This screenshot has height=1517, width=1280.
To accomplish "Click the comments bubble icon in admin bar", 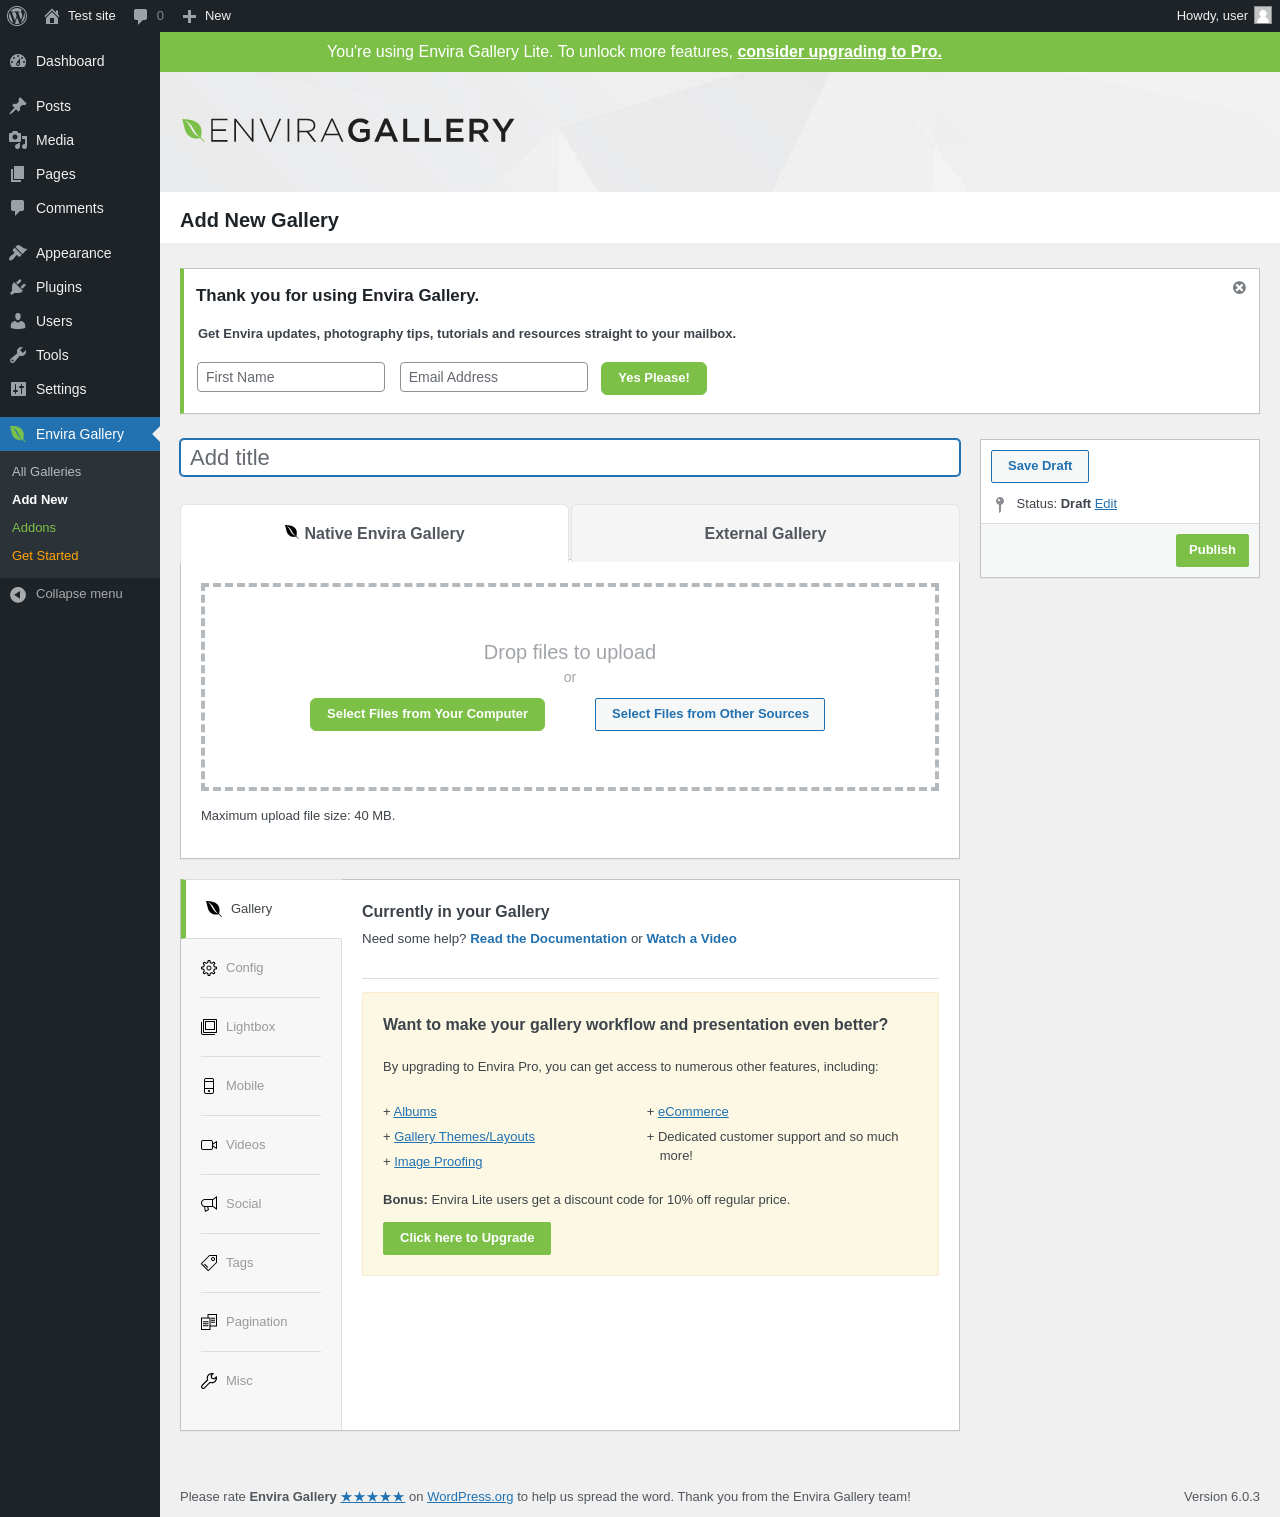I will 141,16.
